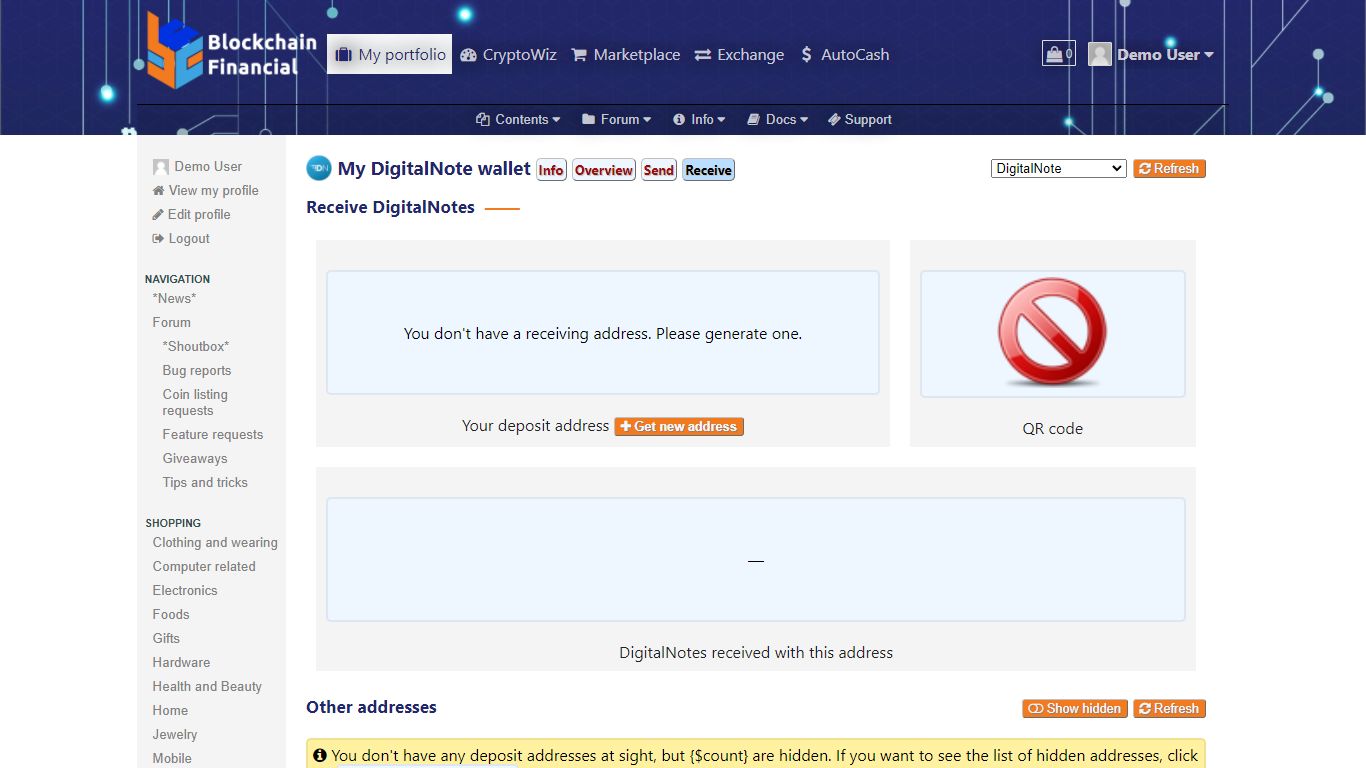Browse Hardware category
The height and width of the screenshot is (768, 1366).
pos(181,662)
